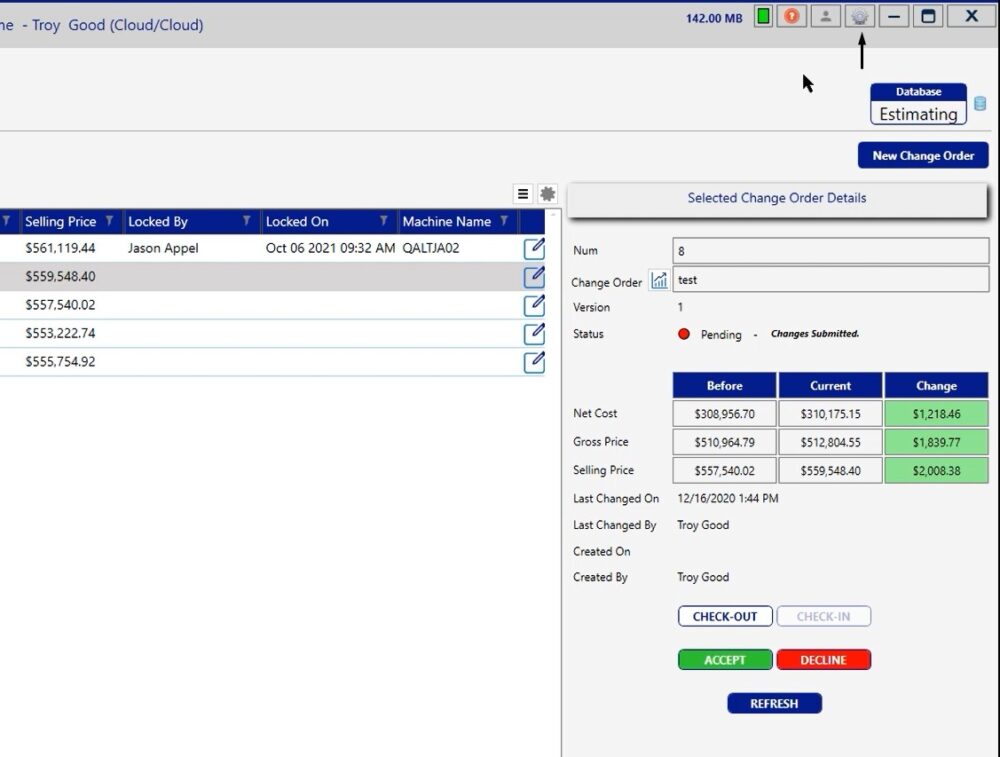Click the New Change Order button
This screenshot has height=757, width=1000.
[x=923, y=155]
